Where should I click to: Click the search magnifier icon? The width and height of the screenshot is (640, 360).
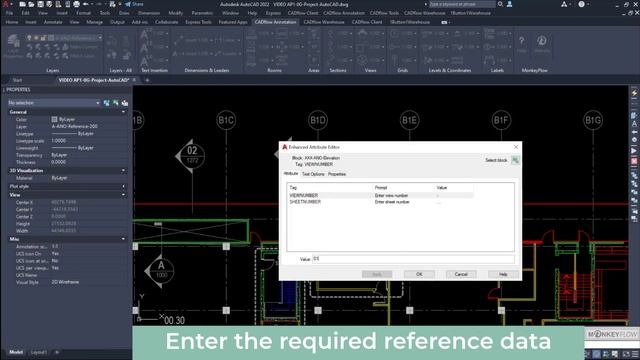(x=500, y=4)
